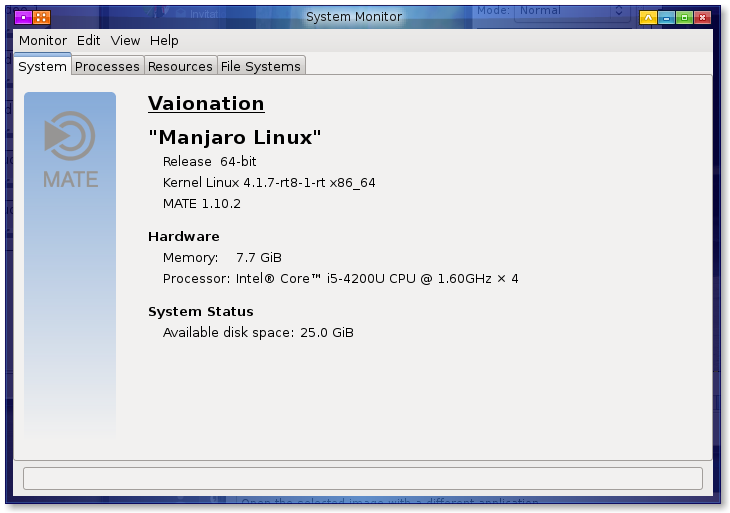Open the Help menu
Image resolution: width=730 pixels, height=513 pixels.
[164, 41]
